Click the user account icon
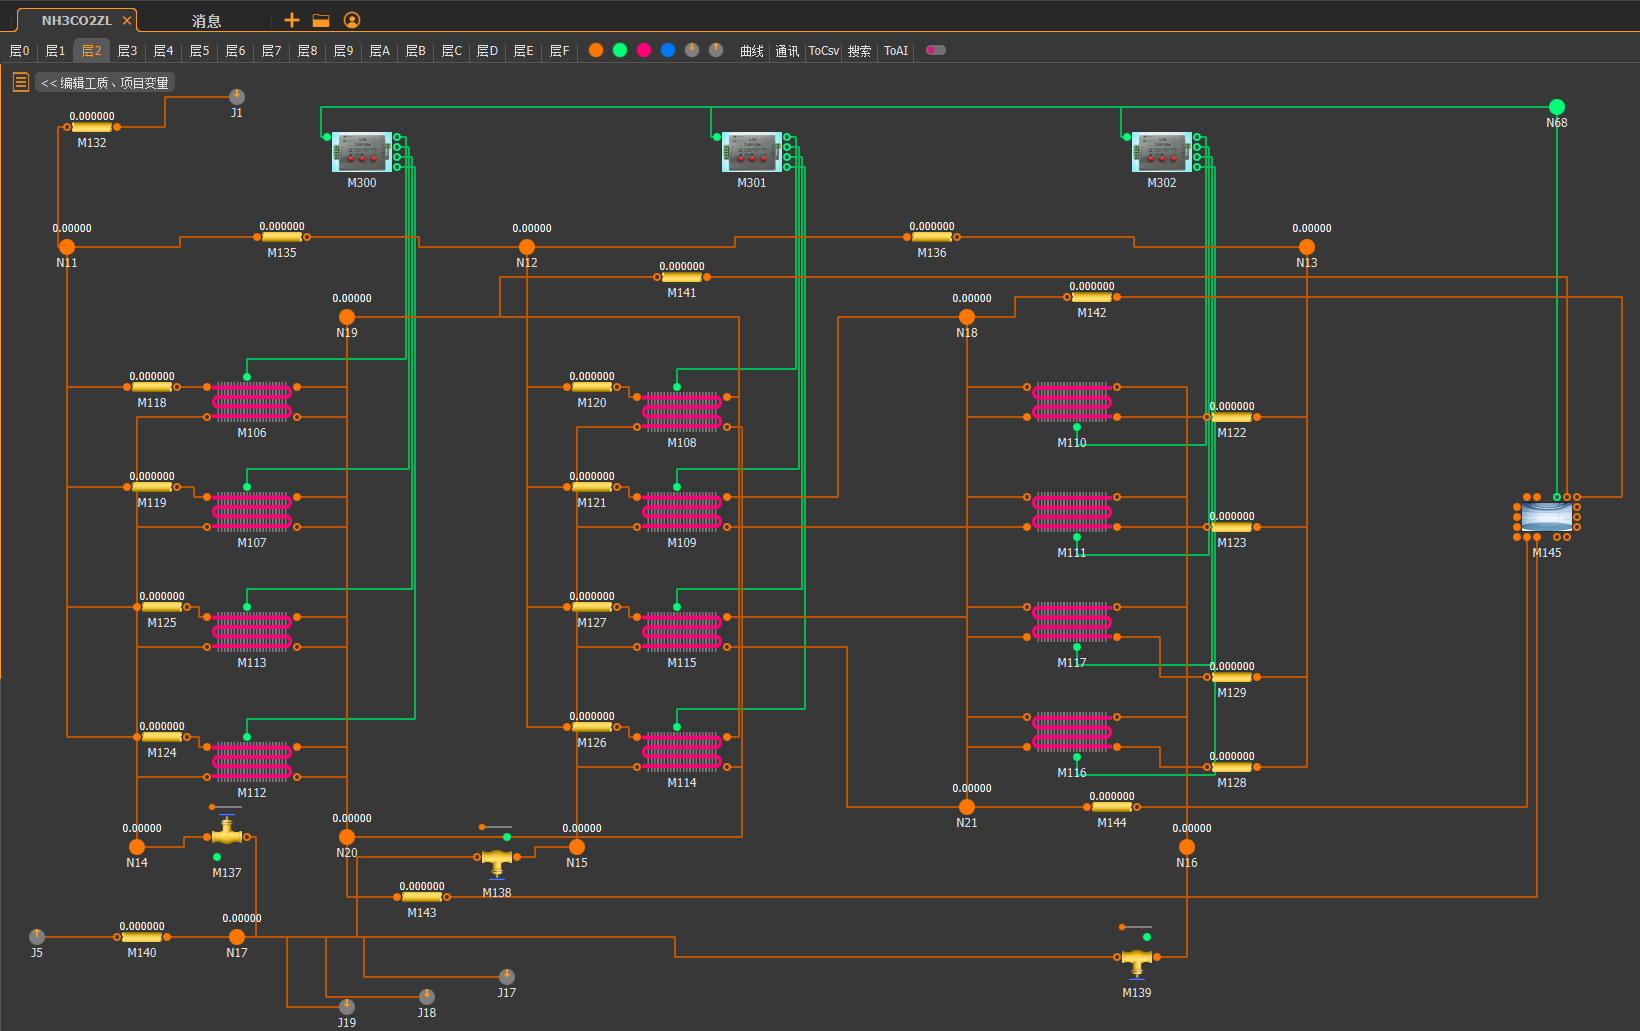The height and width of the screenshot is (1031, 1640). tap(352, 20)
